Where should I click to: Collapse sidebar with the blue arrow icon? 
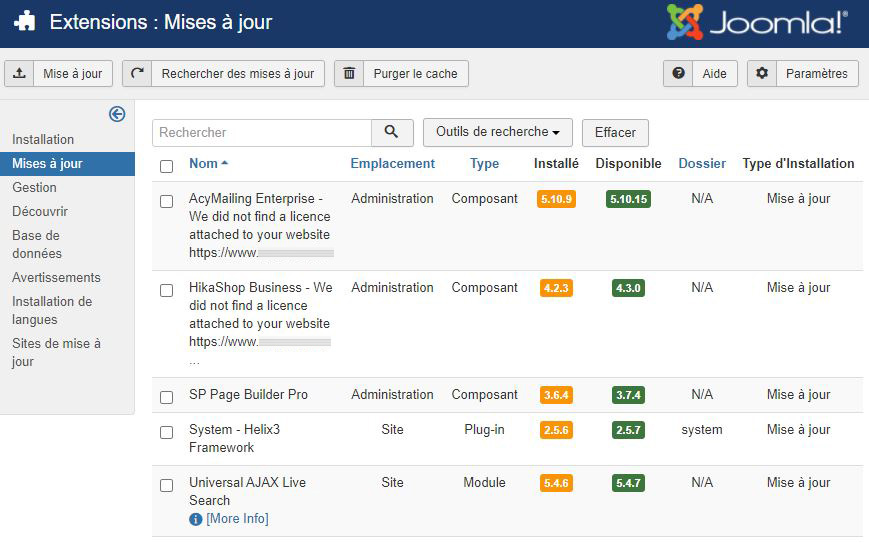point(117,114)
